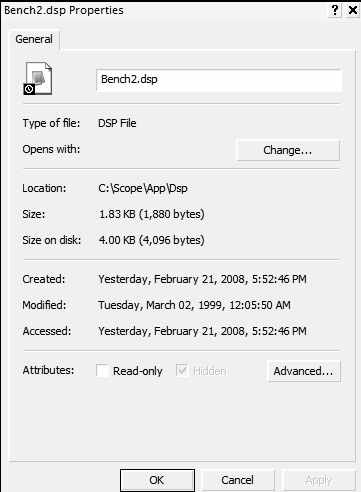Toggle the Hidden attribute checkbox

(182, 371)
